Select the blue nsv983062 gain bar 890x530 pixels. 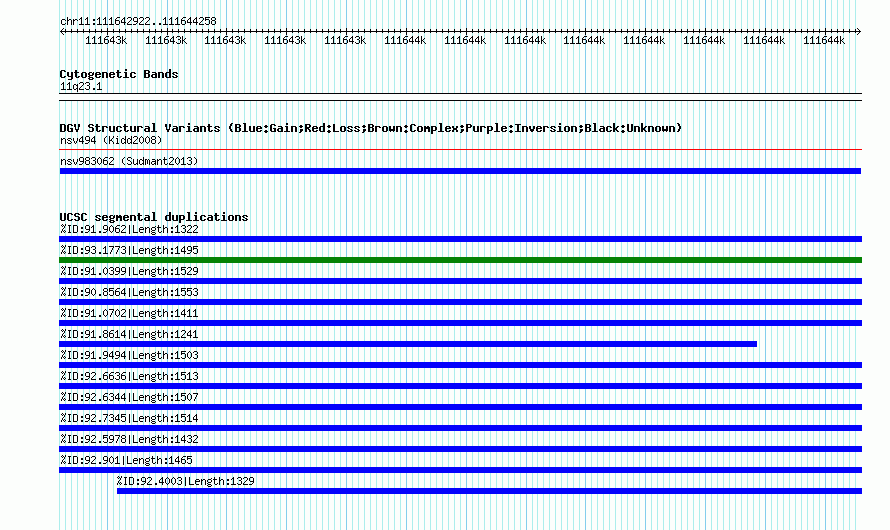point(460,171)
